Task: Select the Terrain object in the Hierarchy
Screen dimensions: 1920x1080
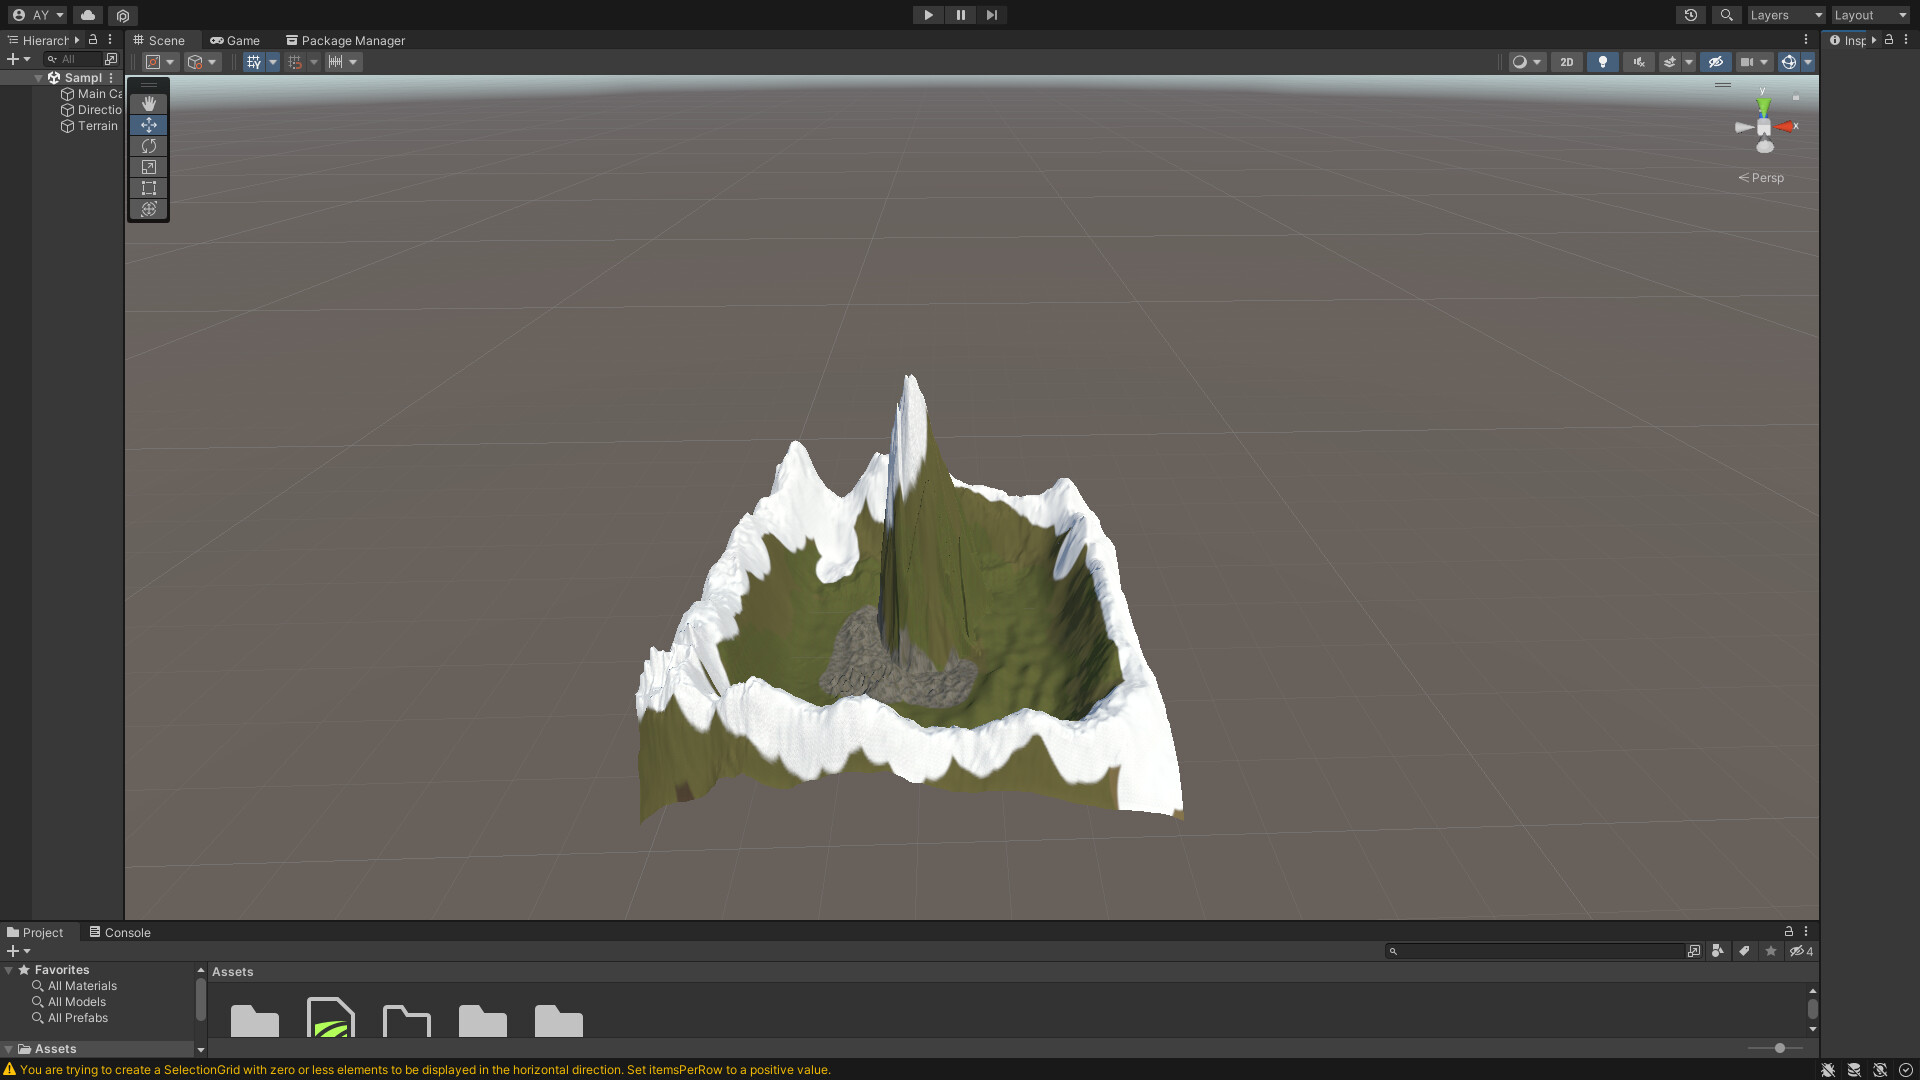Action: 95,125
